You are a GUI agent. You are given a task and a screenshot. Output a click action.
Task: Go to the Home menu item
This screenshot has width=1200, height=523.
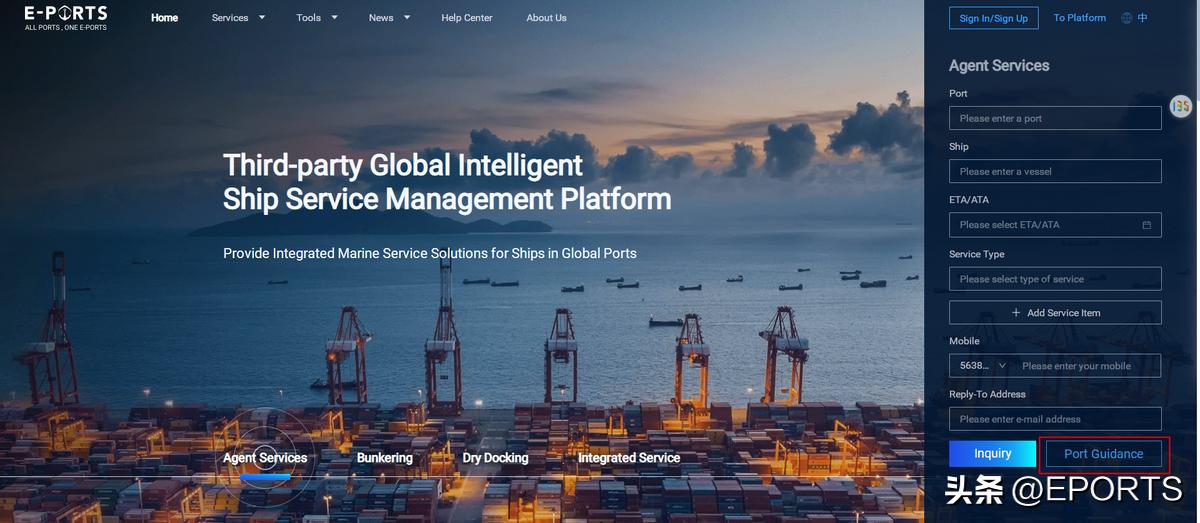coord(165,18)
